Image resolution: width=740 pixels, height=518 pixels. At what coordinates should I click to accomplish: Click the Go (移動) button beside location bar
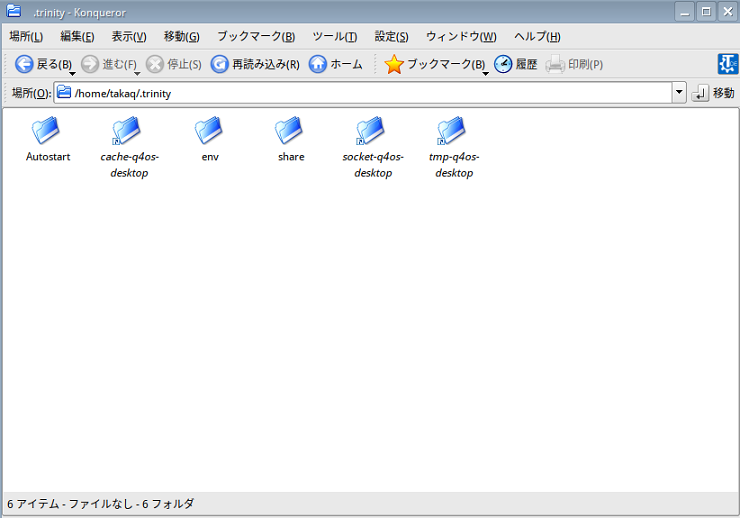coord(713,93)
